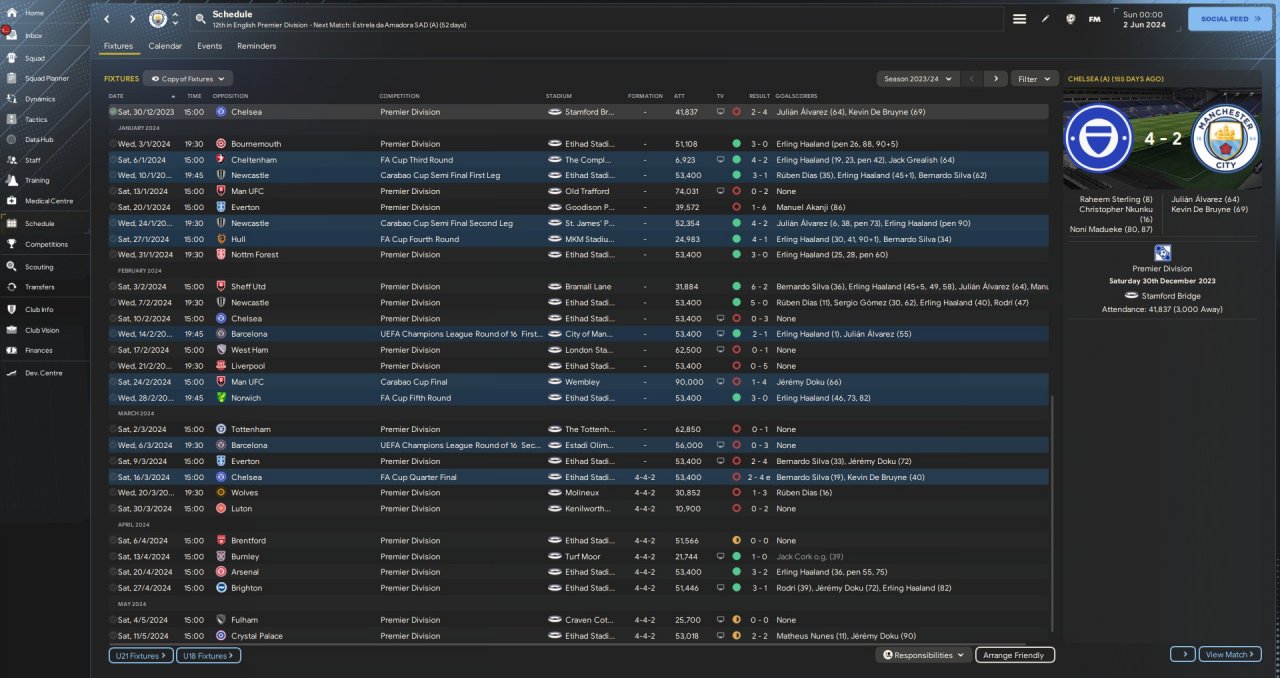Screen dimensions: 1280x678
Task: Click Luton in the fixtures list
Action: 241,509
